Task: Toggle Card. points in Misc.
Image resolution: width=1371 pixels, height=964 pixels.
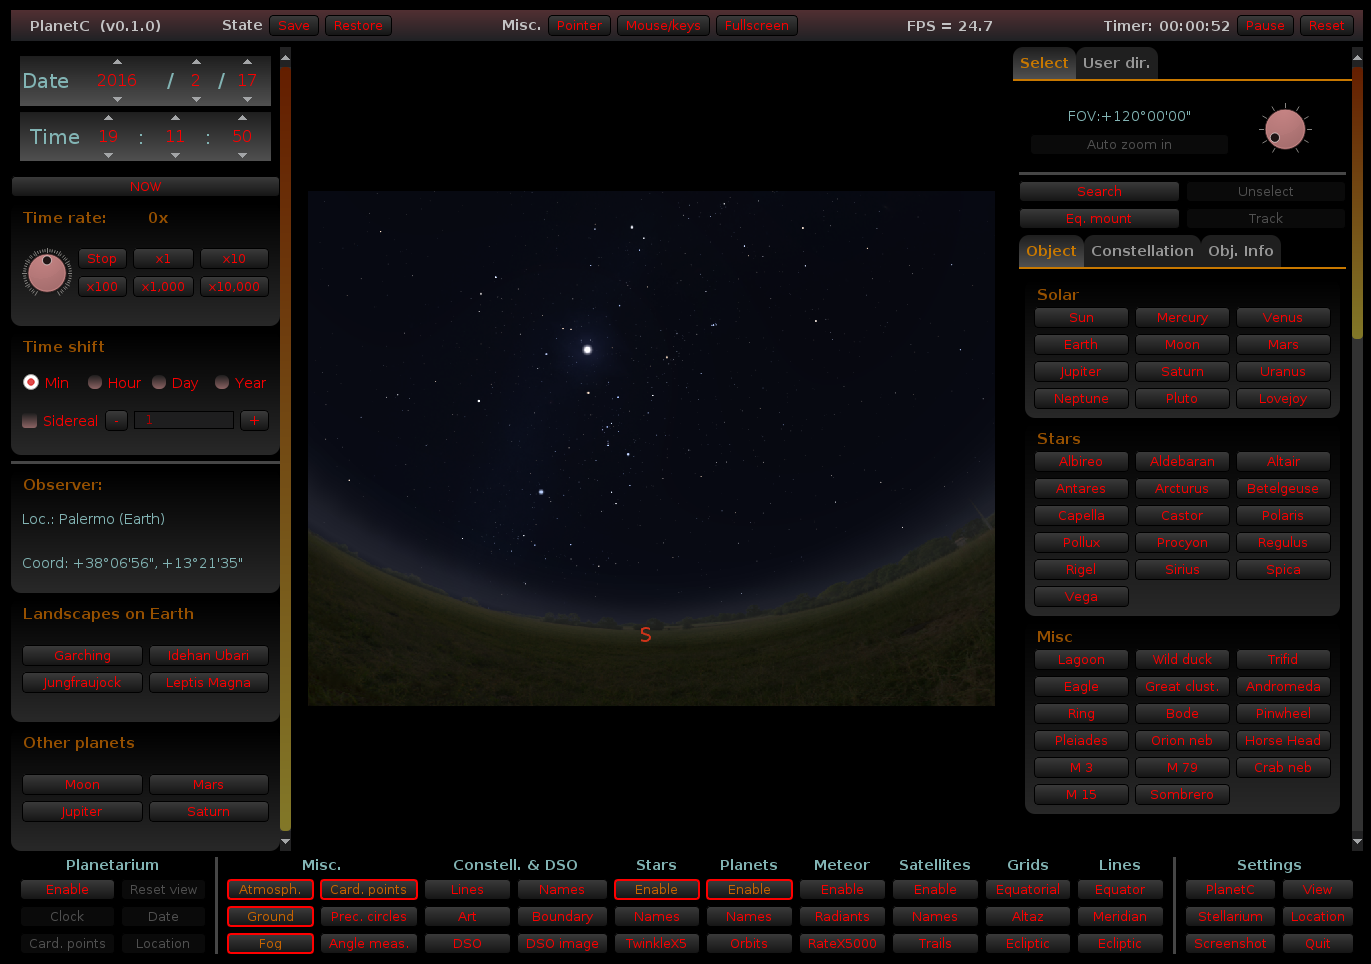Action: pos(368,890)
